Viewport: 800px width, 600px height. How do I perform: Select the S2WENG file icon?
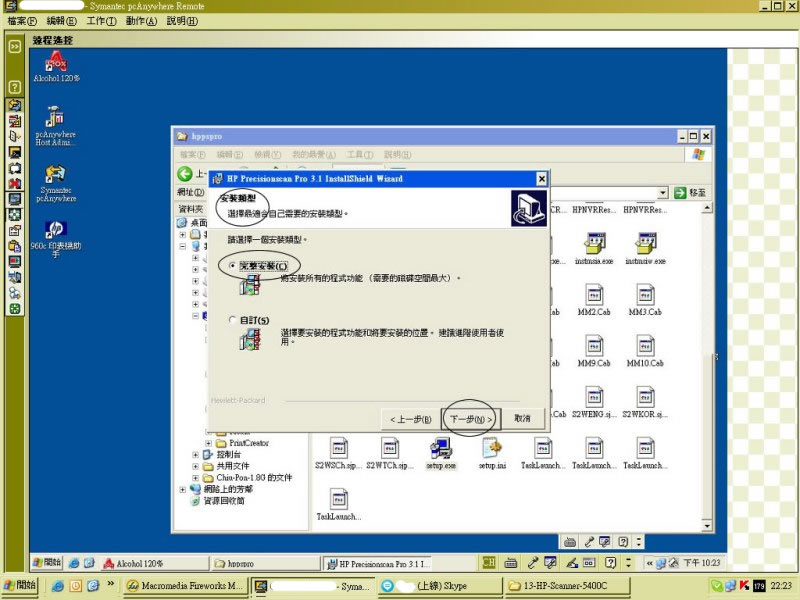594,402
